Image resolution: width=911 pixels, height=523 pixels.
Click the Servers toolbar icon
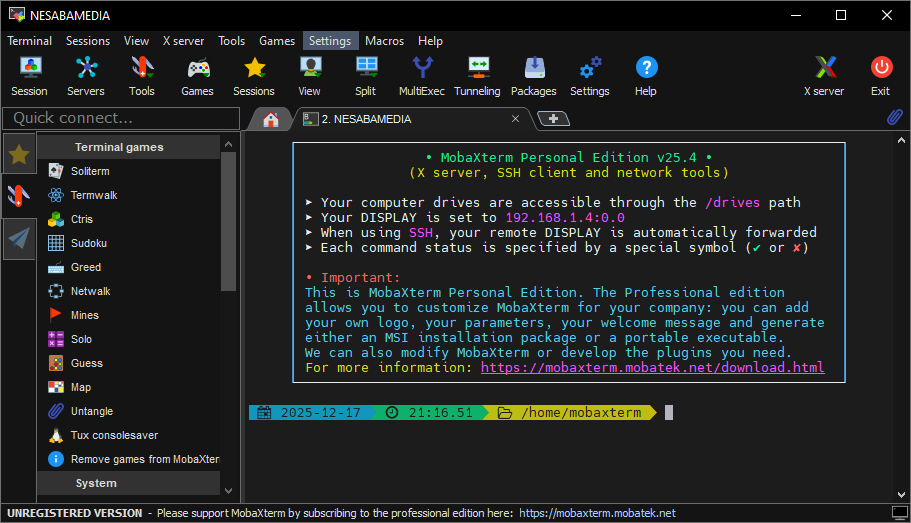point(86,76)
